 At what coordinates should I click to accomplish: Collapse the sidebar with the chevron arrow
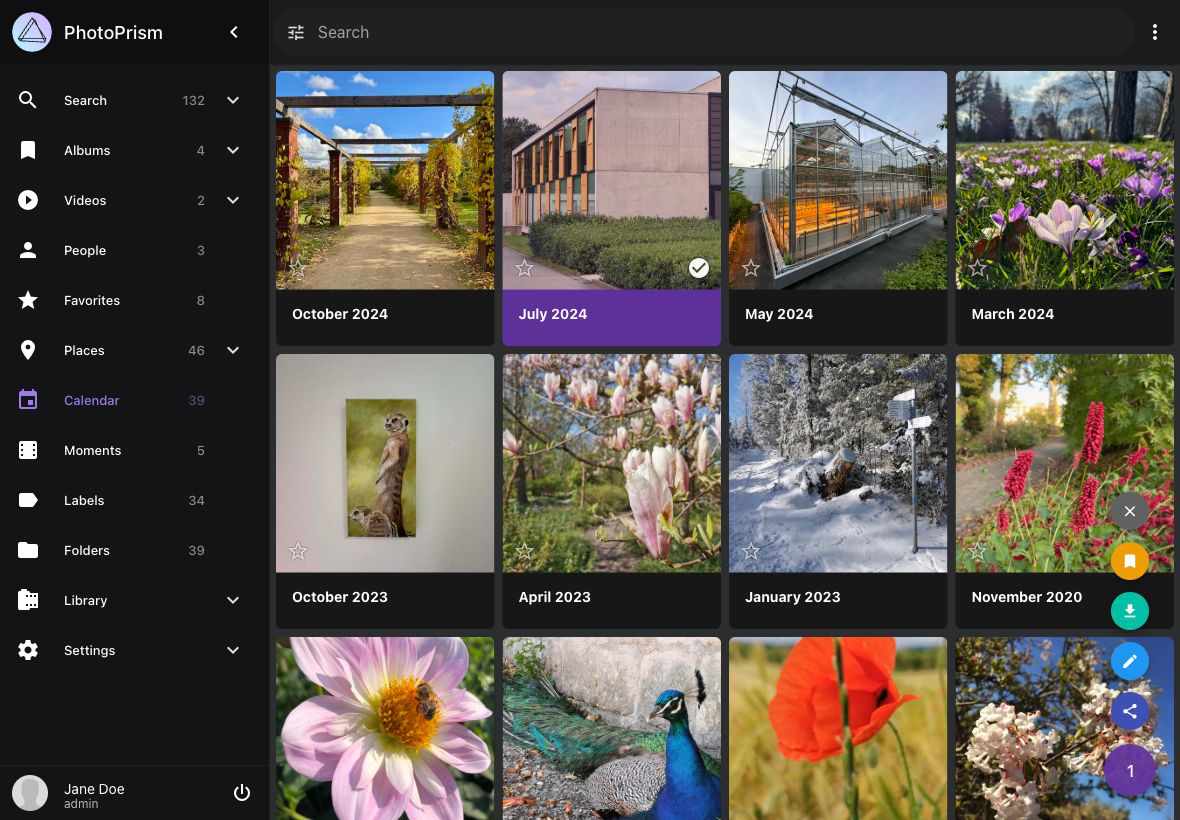(x=234, y=32)
